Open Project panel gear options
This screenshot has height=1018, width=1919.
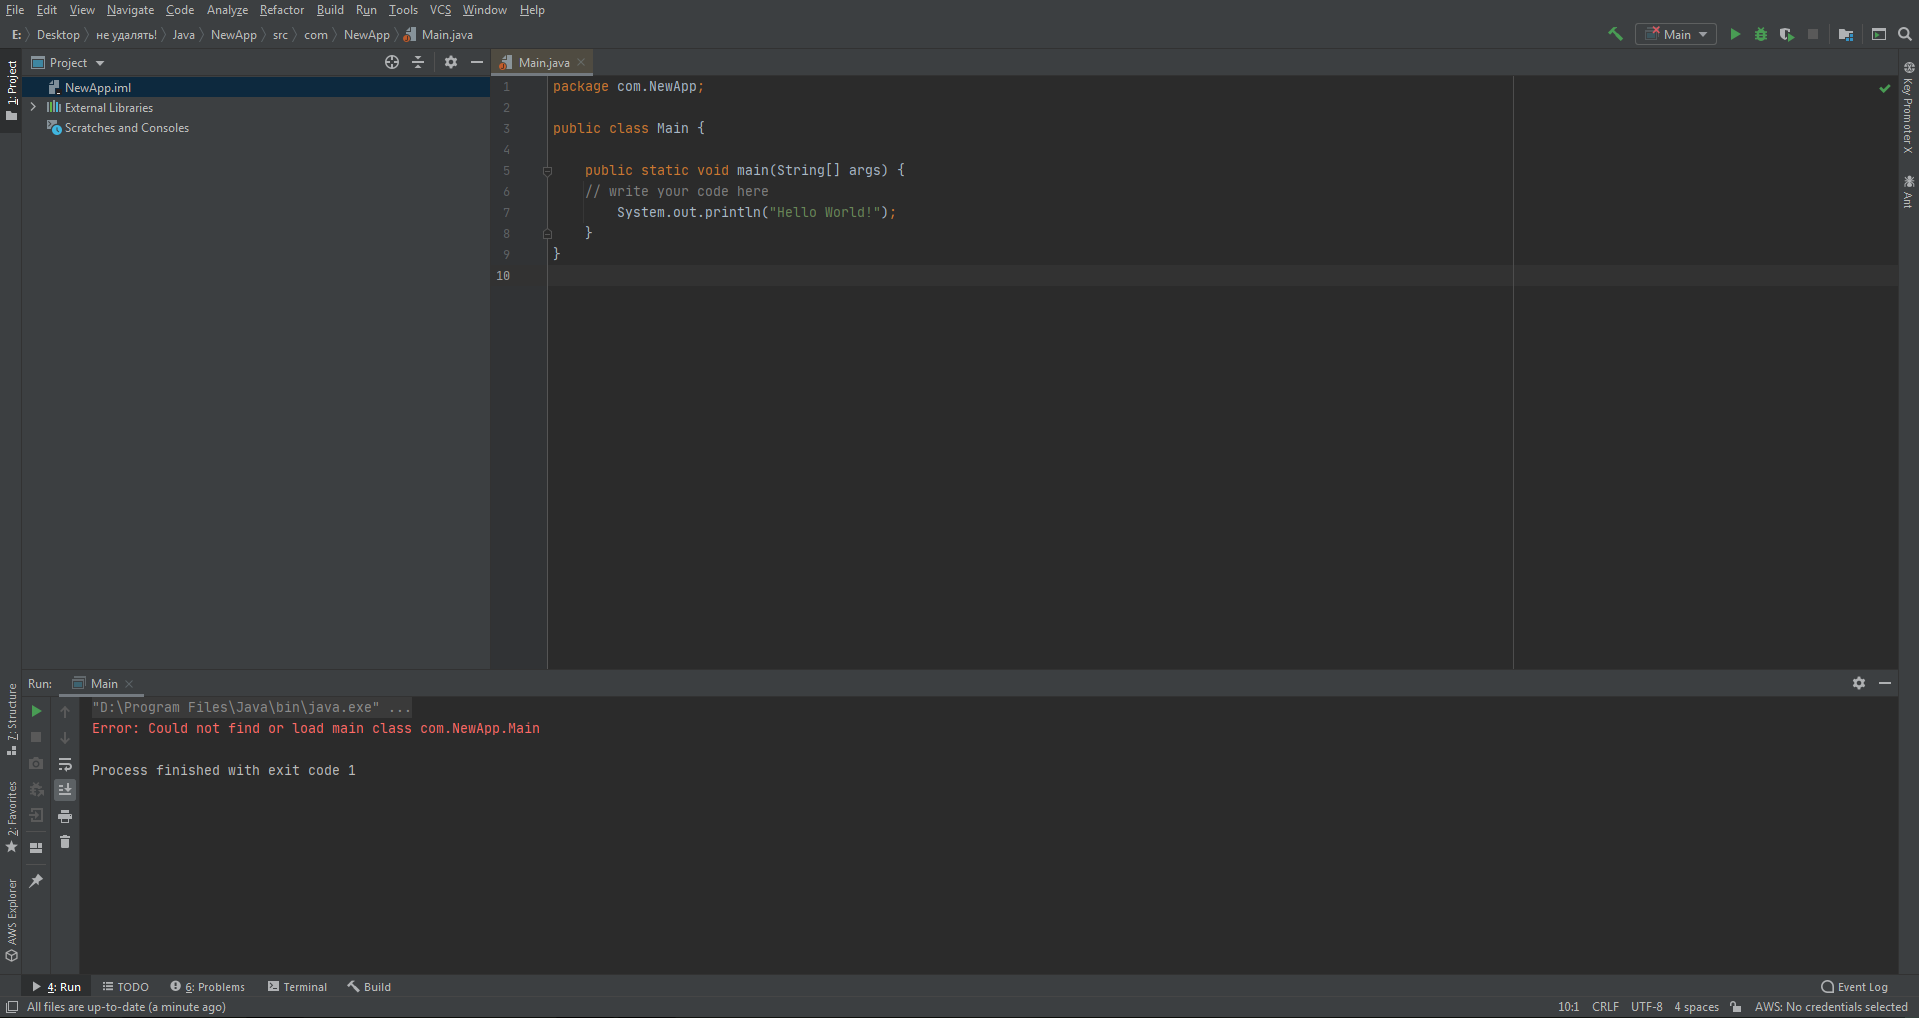tap(451, 62)
